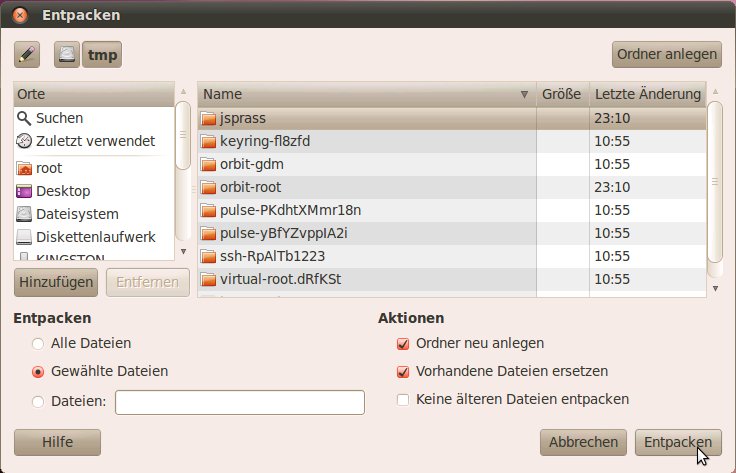
Task: Open Dateisystem in the places sidebar
Action: point(76,214)
